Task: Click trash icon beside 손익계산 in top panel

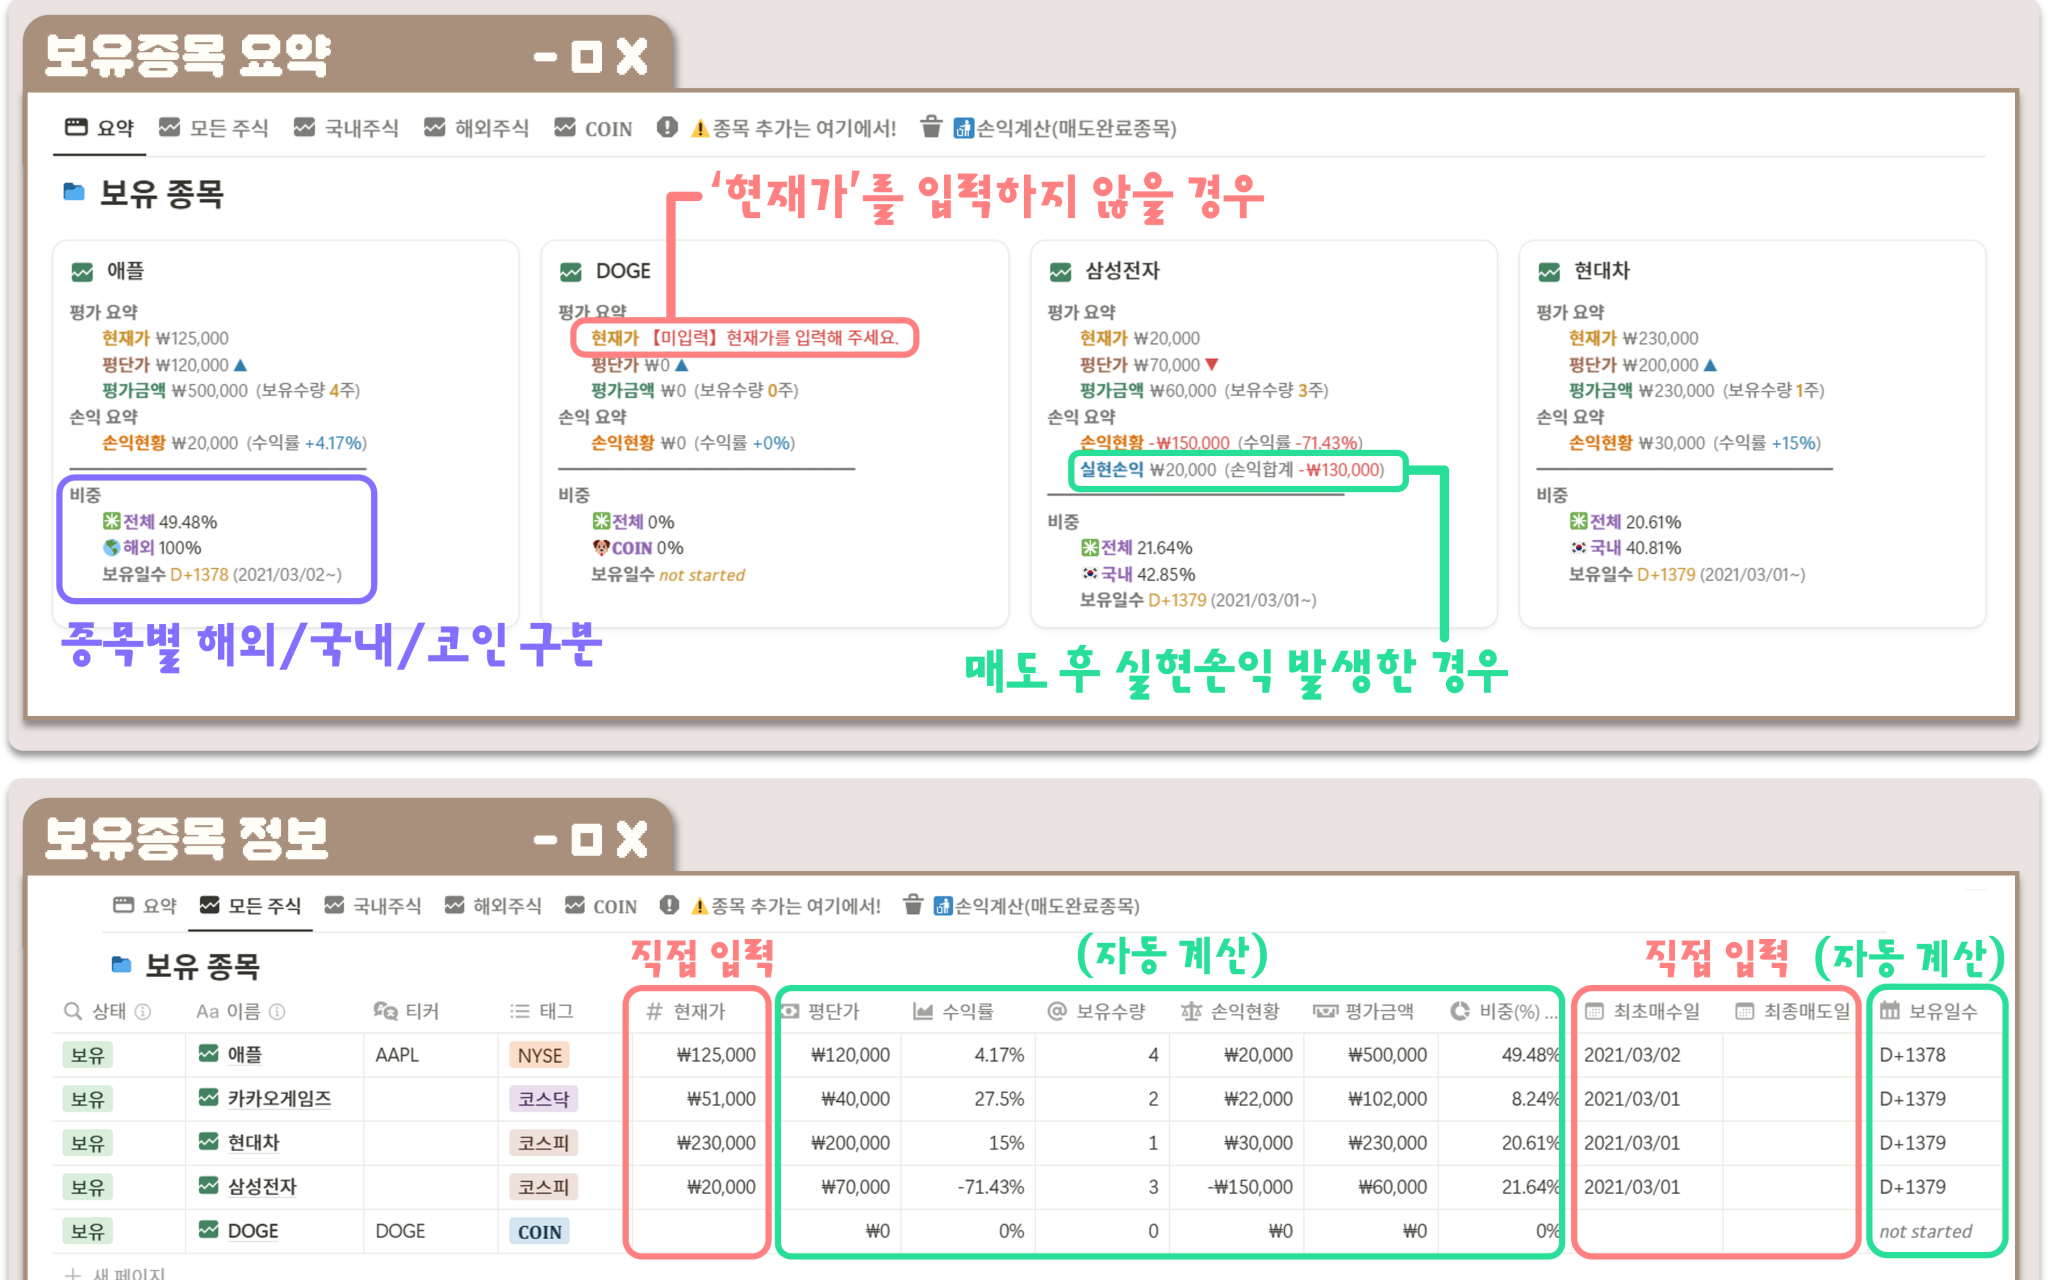Action: 931,127
